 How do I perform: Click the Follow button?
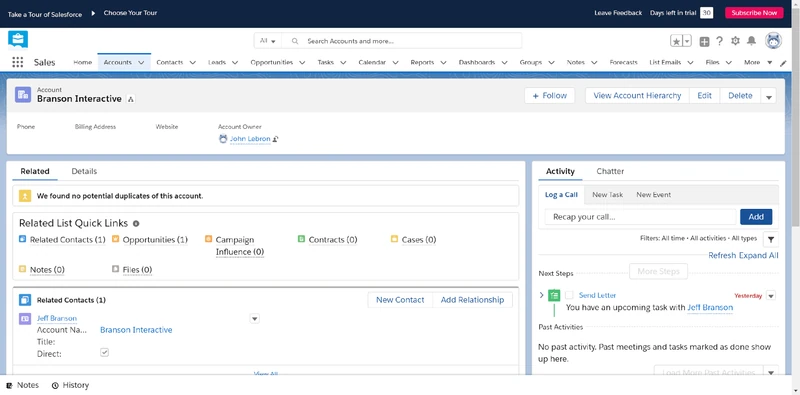pos(549,95)
